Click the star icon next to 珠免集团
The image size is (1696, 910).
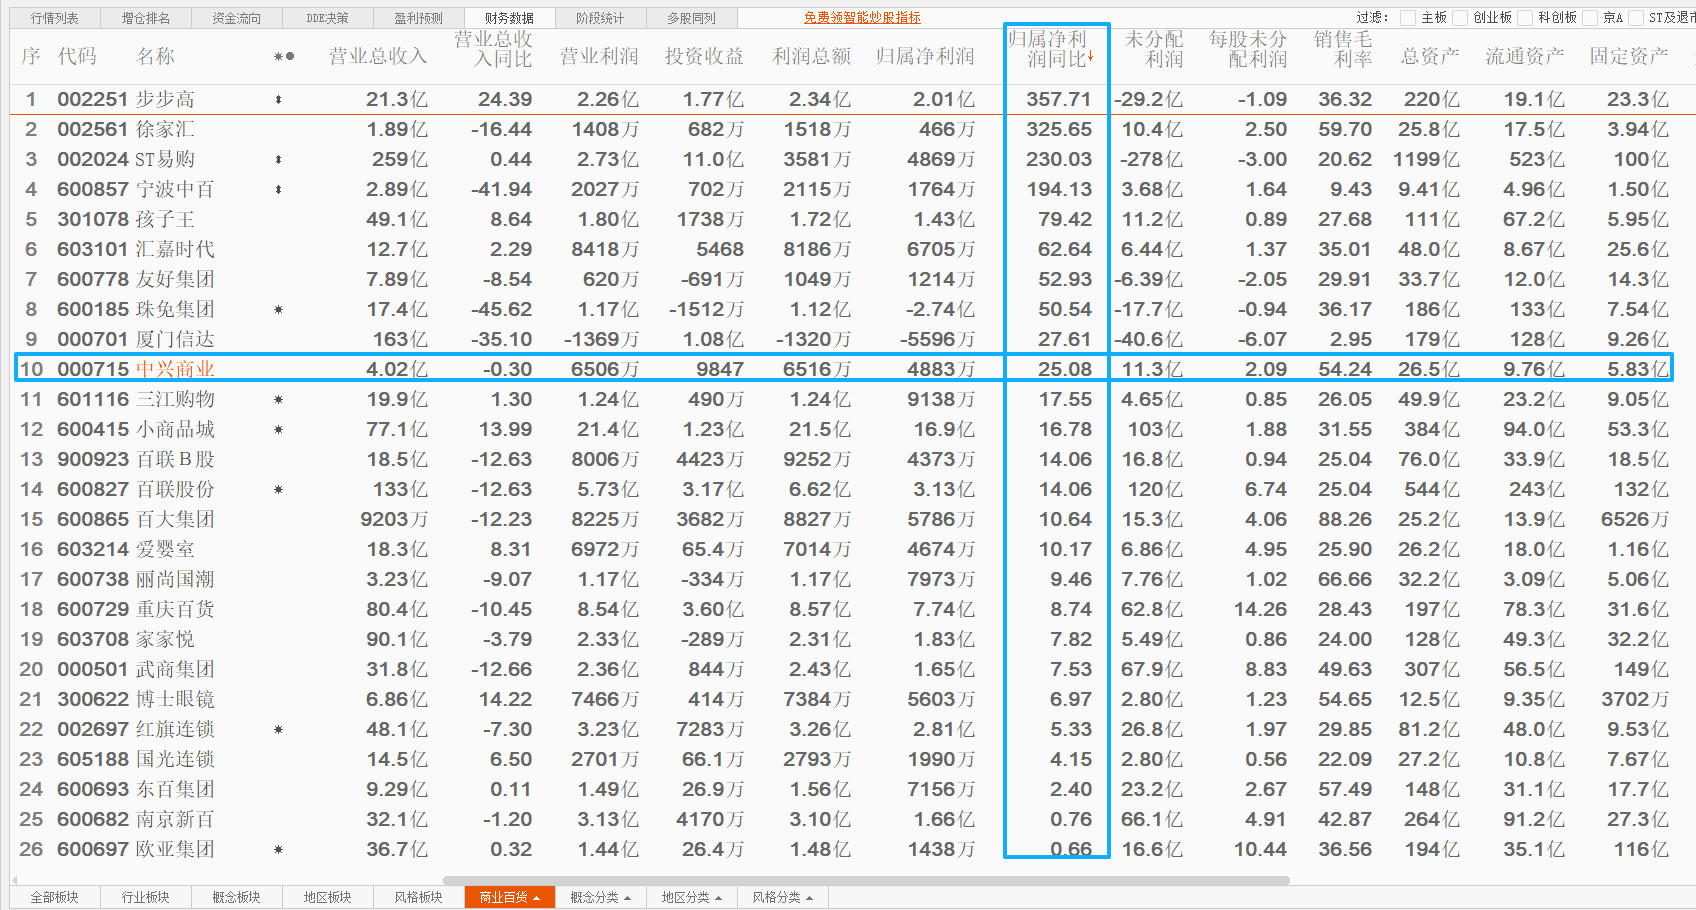[x=278, y=309]
